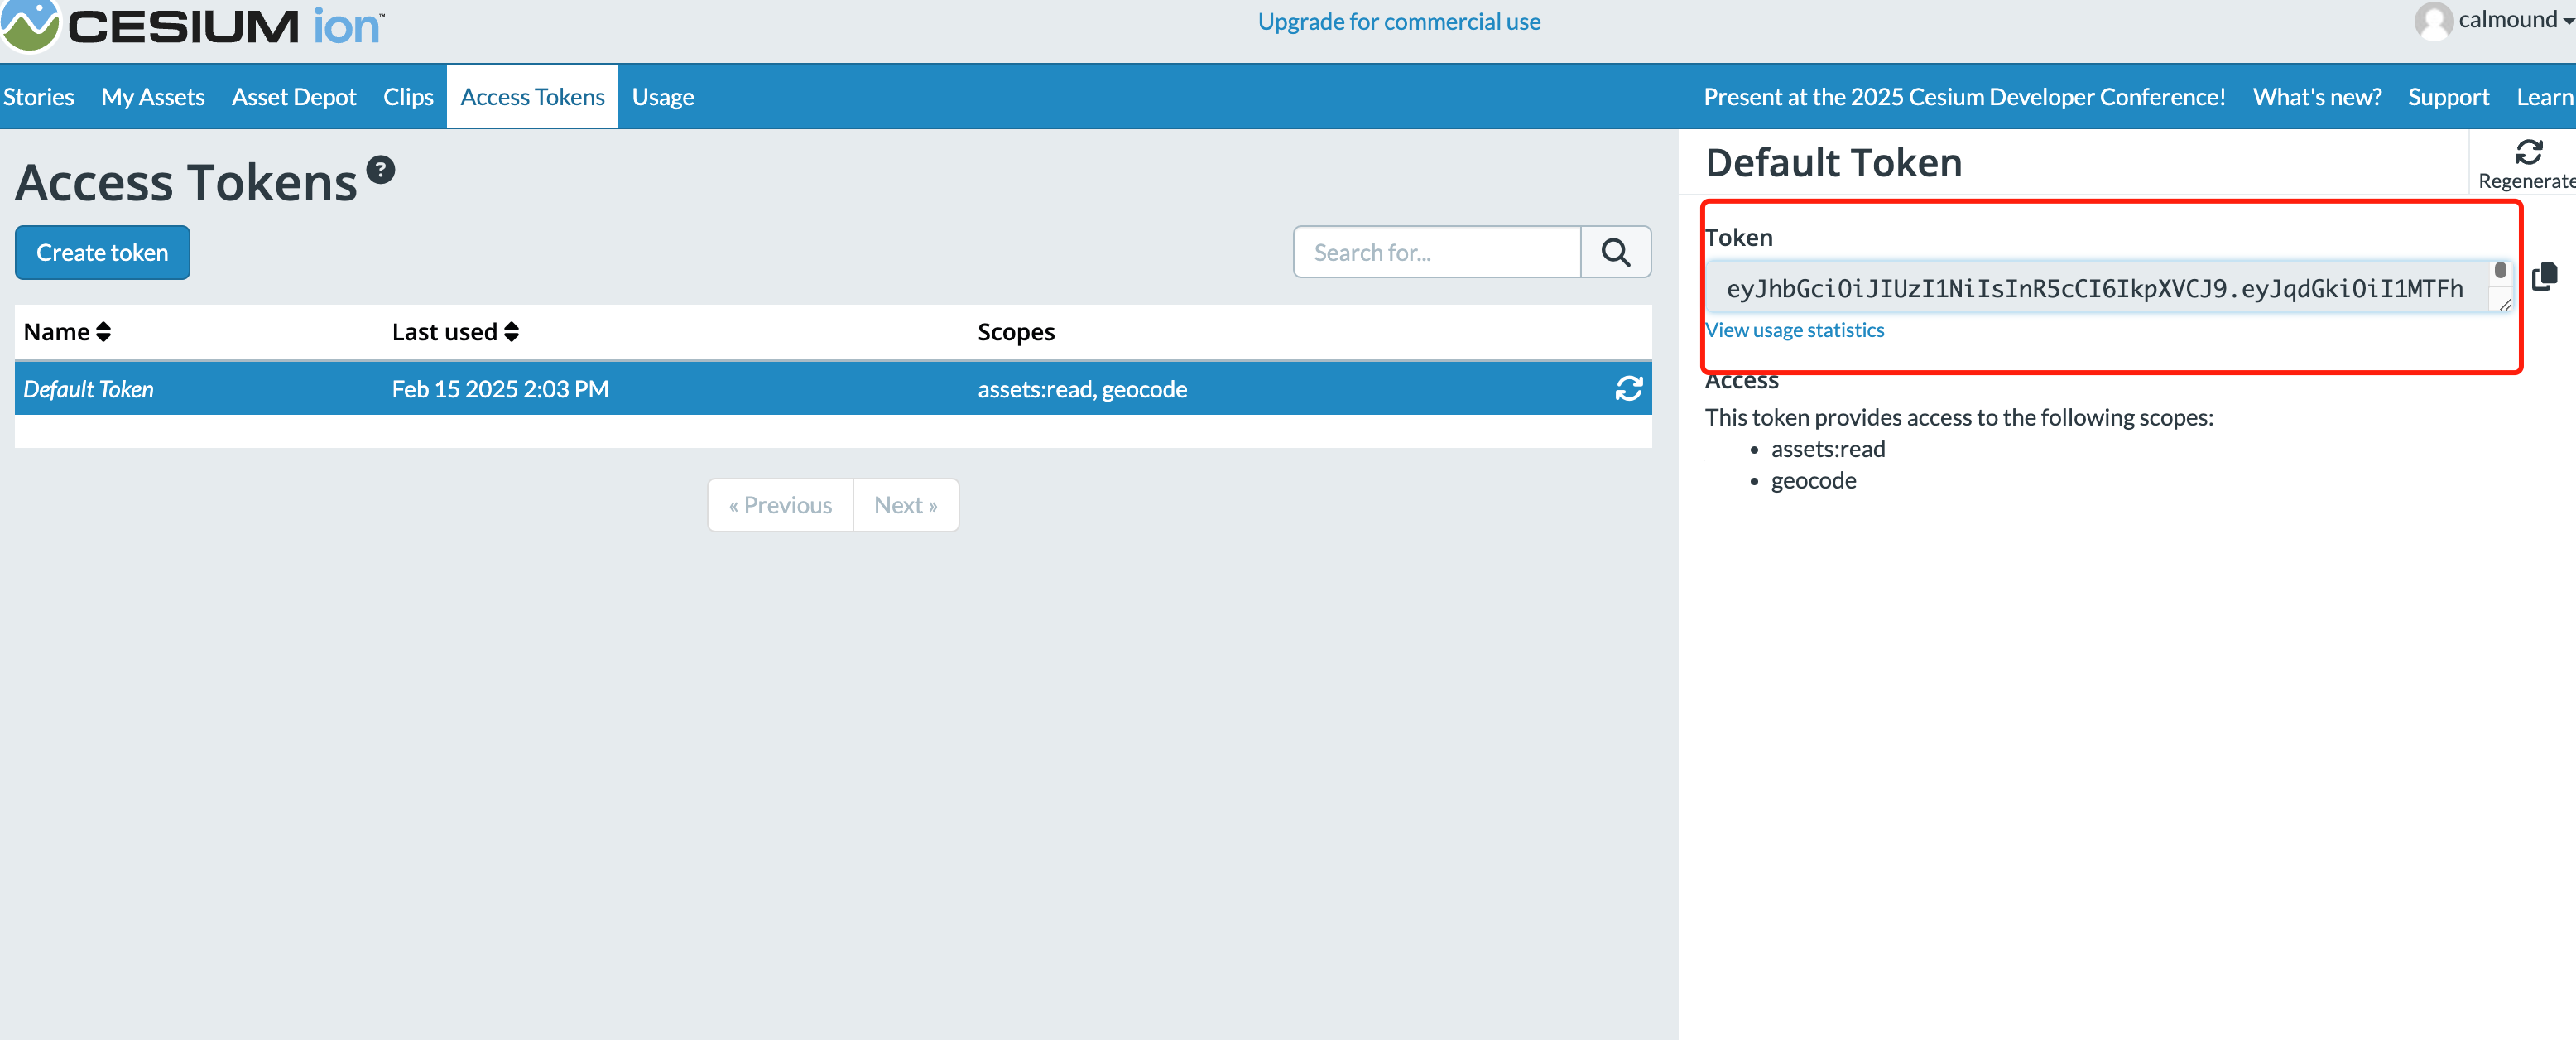The image size is (2576, 1040).
Task: Click the assets:read scope list item
Action: (x=1828, y=449)
